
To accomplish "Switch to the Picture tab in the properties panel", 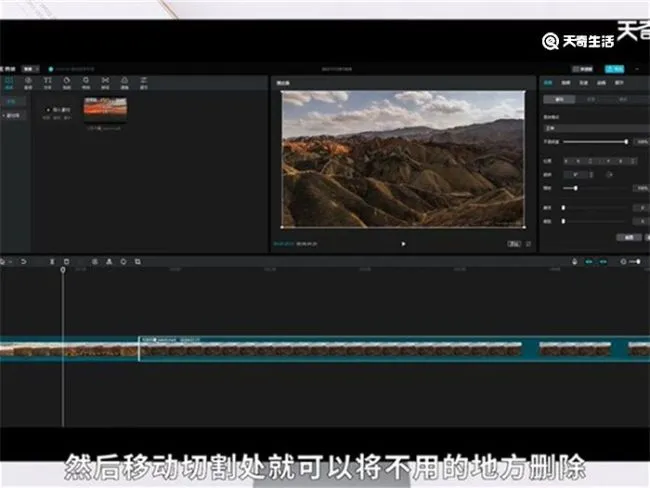I will (548, 83).
